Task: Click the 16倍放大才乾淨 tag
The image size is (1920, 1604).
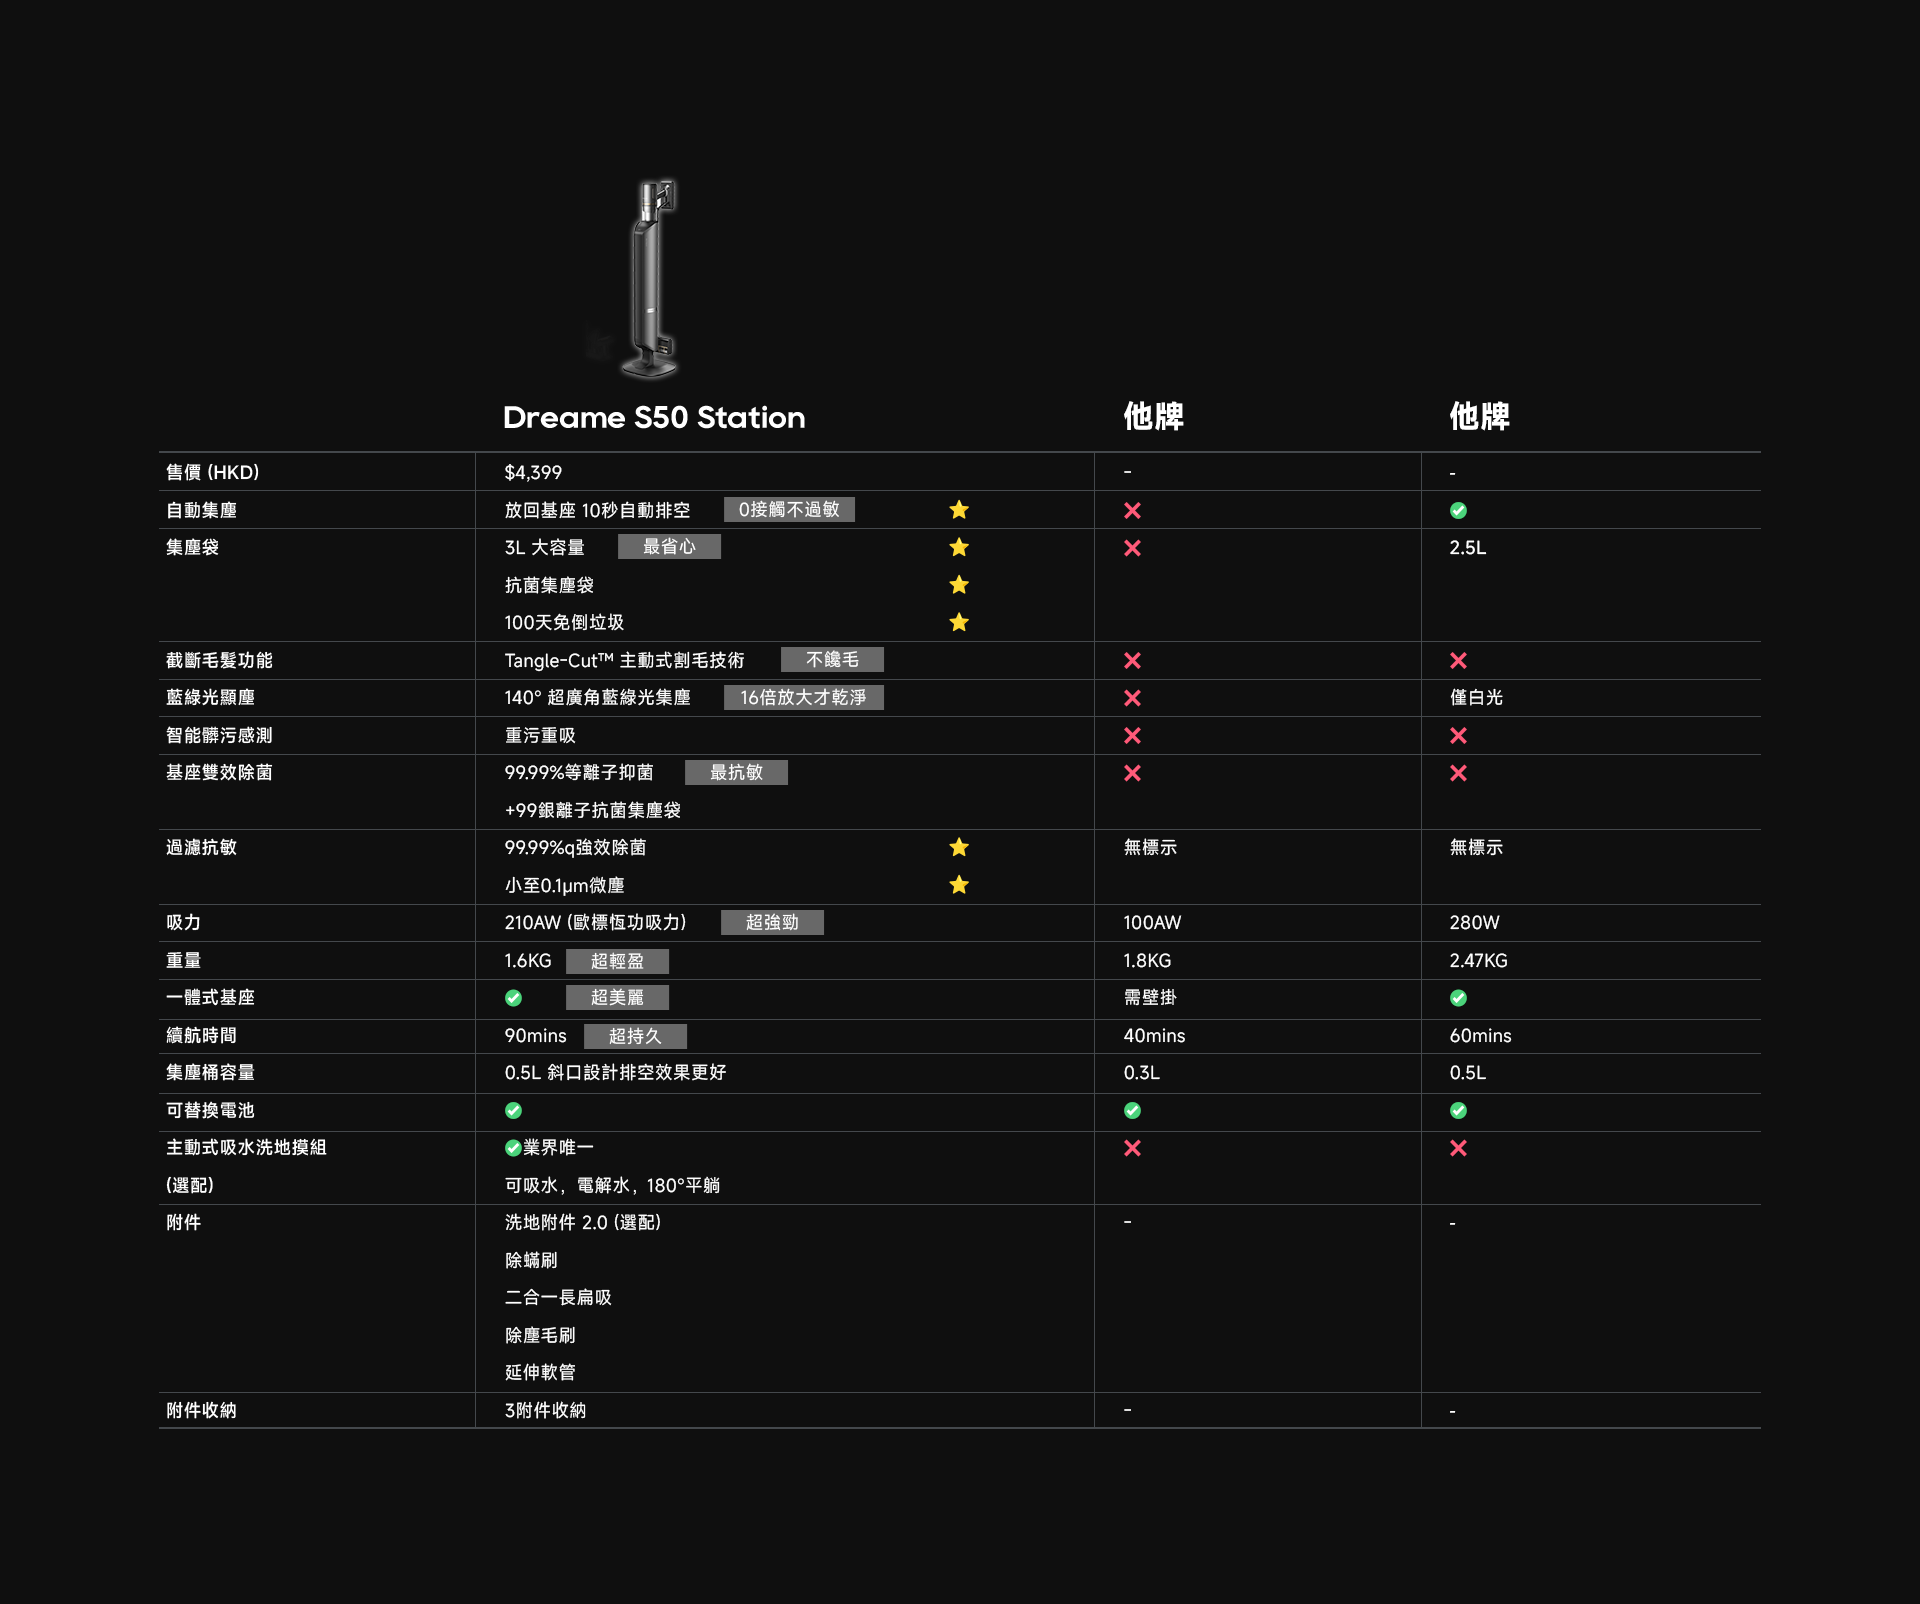Action: [x=803, y=697]
